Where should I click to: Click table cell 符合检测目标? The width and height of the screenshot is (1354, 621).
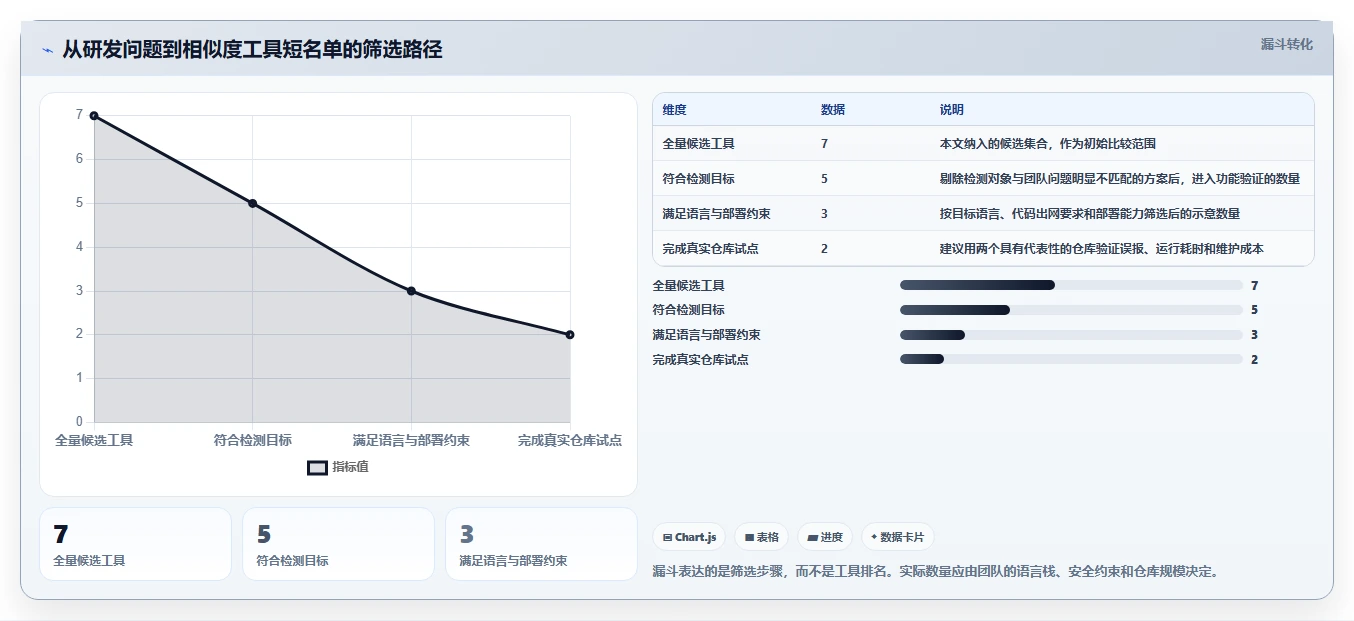698,179
